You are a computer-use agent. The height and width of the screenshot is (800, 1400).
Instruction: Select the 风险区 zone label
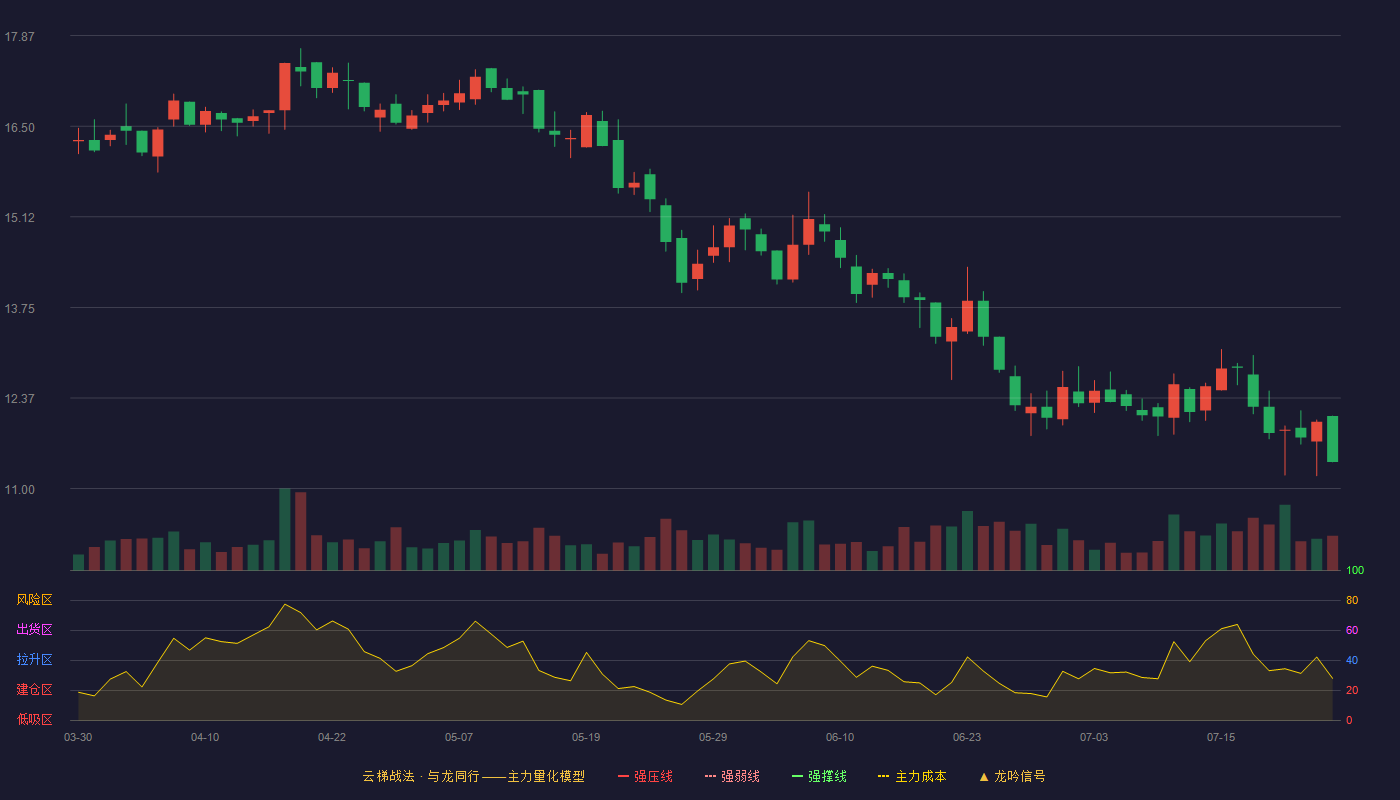[34, 600]
